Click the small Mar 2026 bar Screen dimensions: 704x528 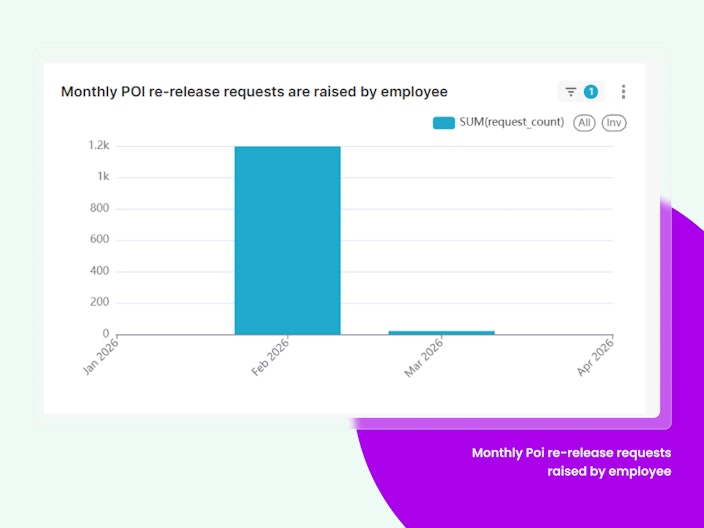coord(441,333)
